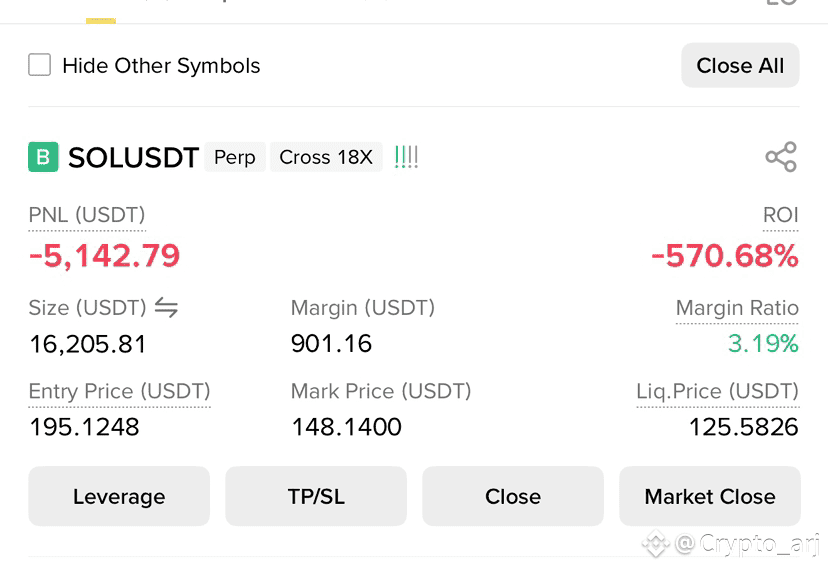Screen dimensions: 828x569
Task: Select the SOLUSDT symbol name
Action: point(134,157)
